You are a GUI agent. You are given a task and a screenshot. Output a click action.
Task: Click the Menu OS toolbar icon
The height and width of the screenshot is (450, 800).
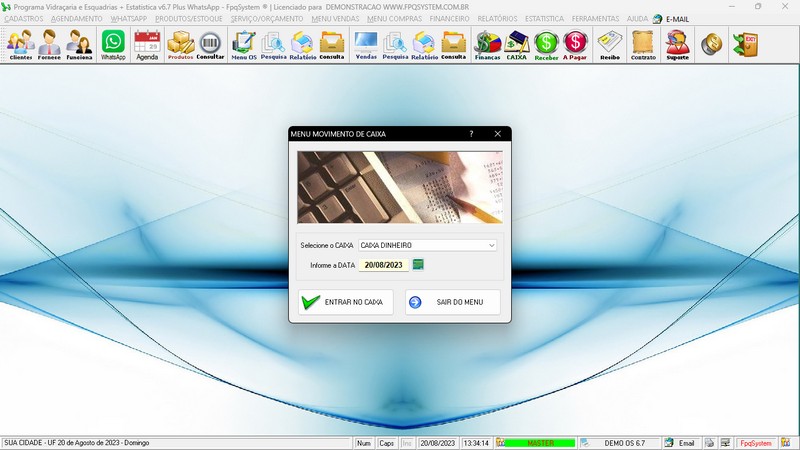(243, 45)
